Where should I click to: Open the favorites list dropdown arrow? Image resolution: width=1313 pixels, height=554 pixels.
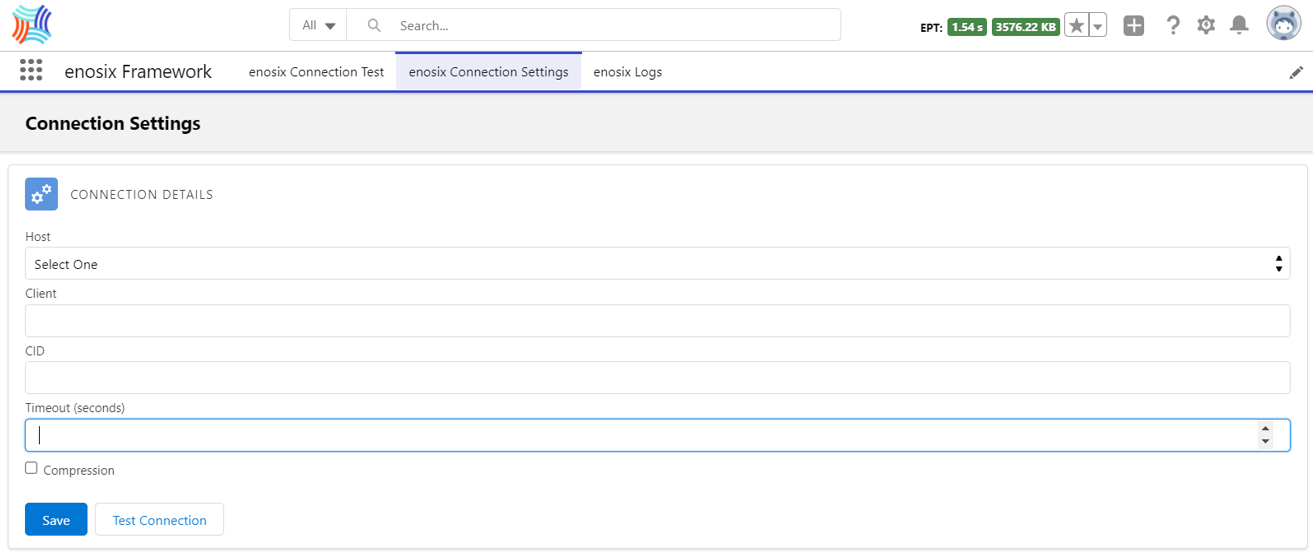1097,26
